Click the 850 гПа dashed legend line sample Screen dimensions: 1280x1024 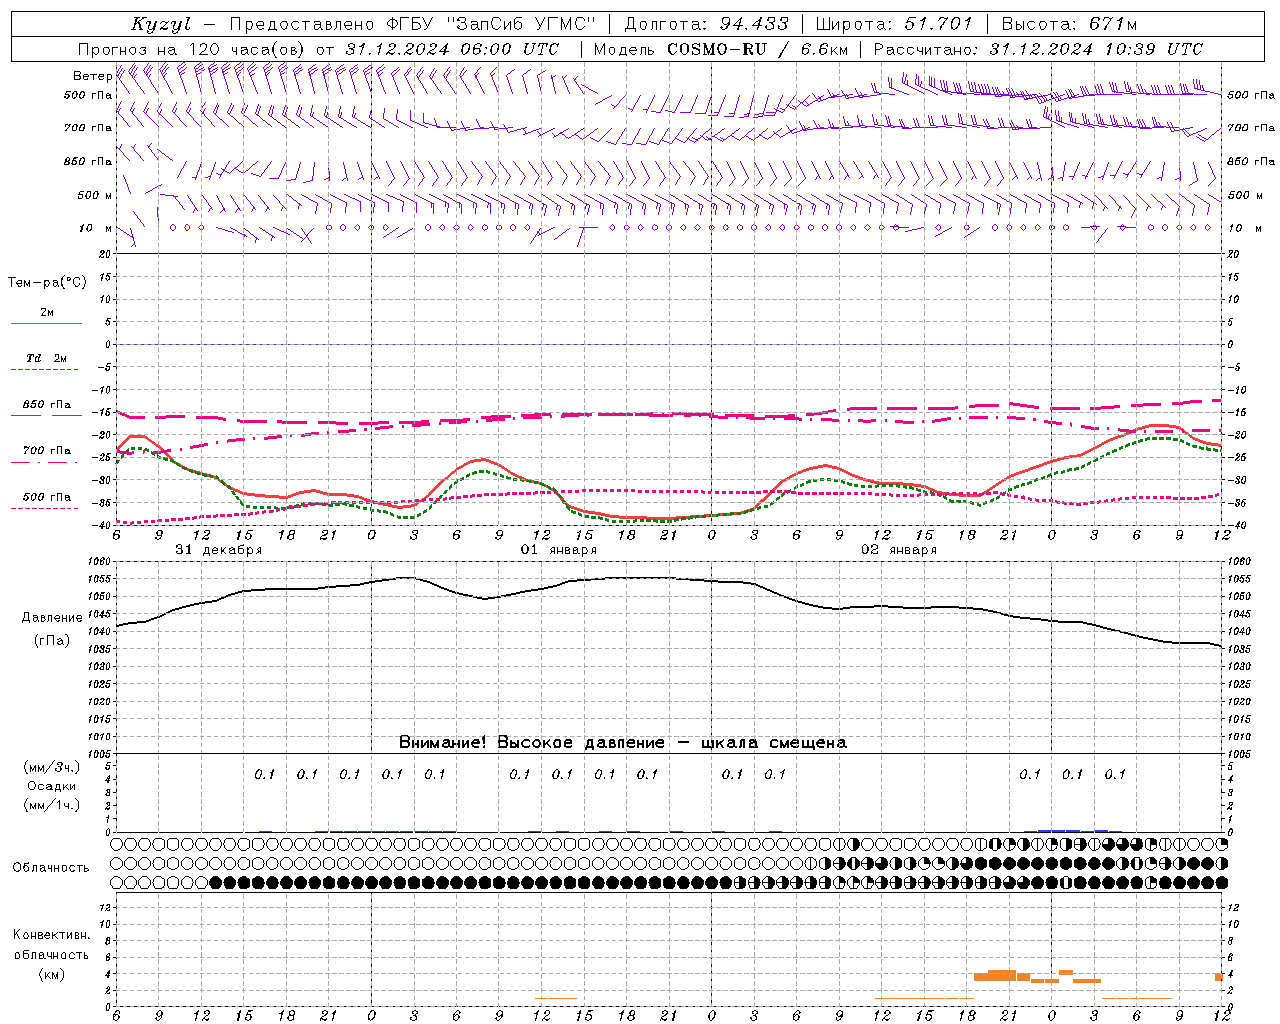[x=46, y=415]
